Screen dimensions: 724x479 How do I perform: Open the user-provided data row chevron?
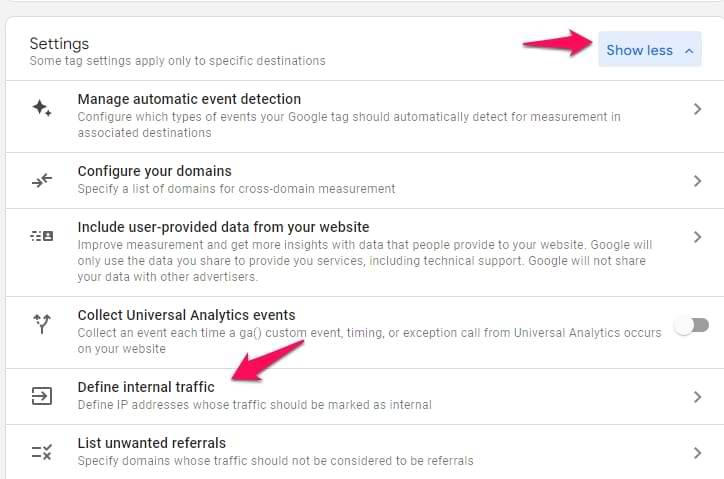point(697,237)
